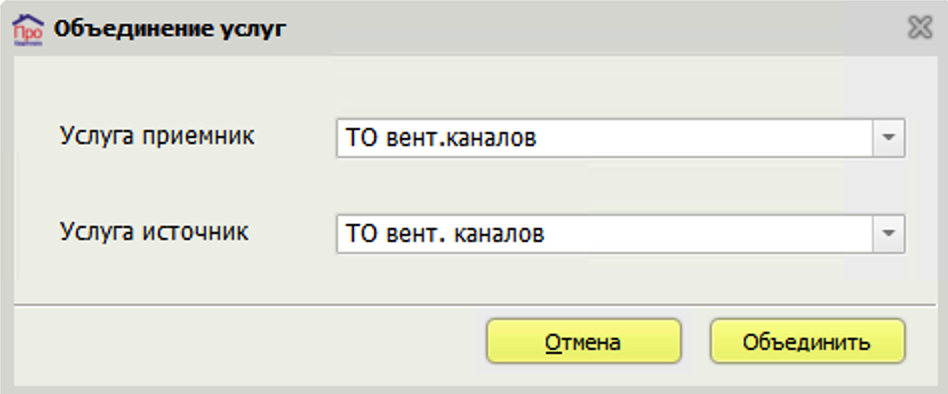
Task: Focus blank space inside source service combo box
Action: coord(707,233)
